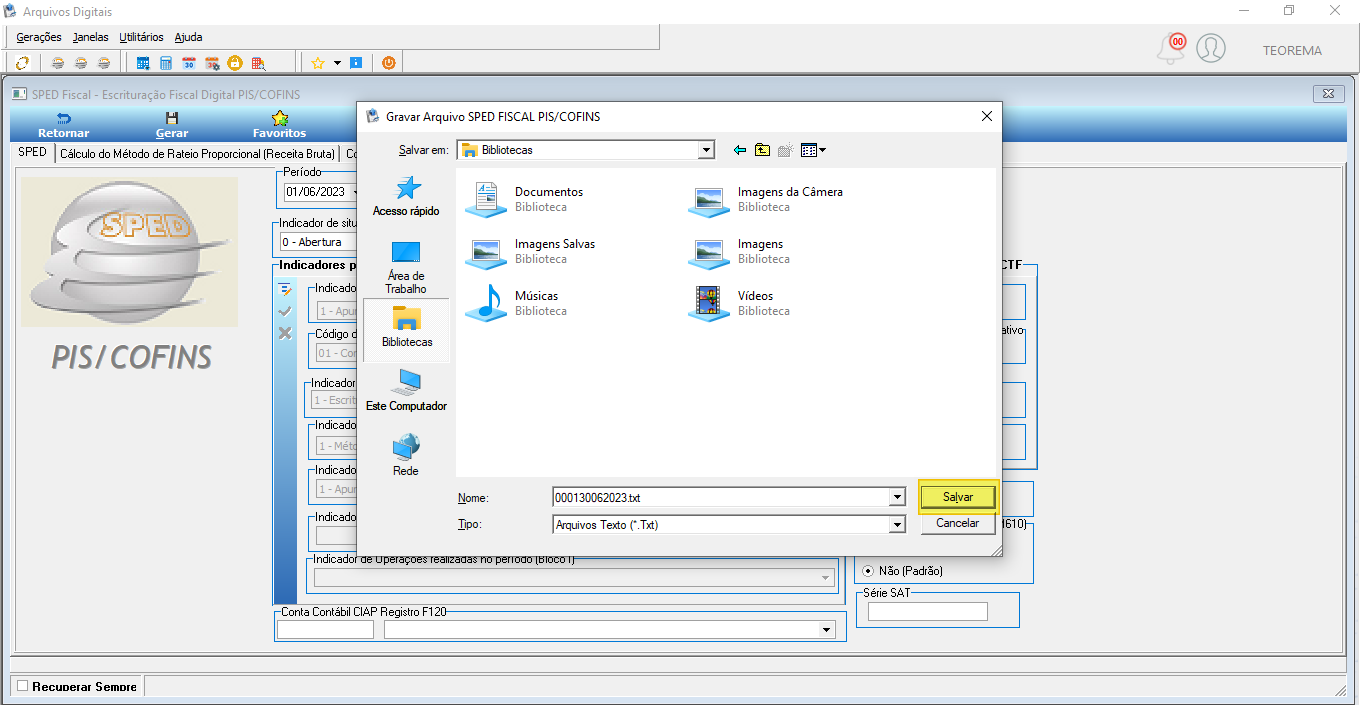Click the Cancelar button
The height and width of the screenshot is (705, 1360).
(957, 523)
